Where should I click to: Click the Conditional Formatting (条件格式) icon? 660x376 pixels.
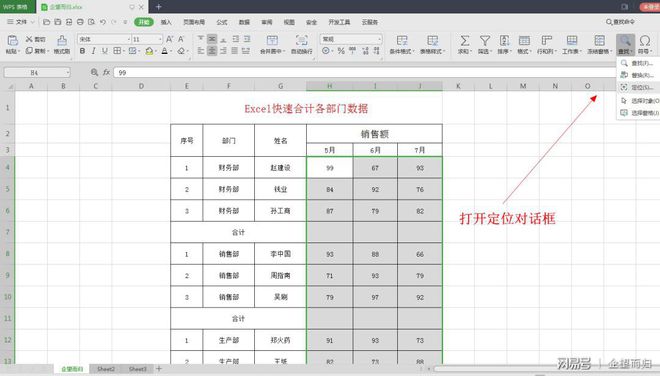pos(402,40)
